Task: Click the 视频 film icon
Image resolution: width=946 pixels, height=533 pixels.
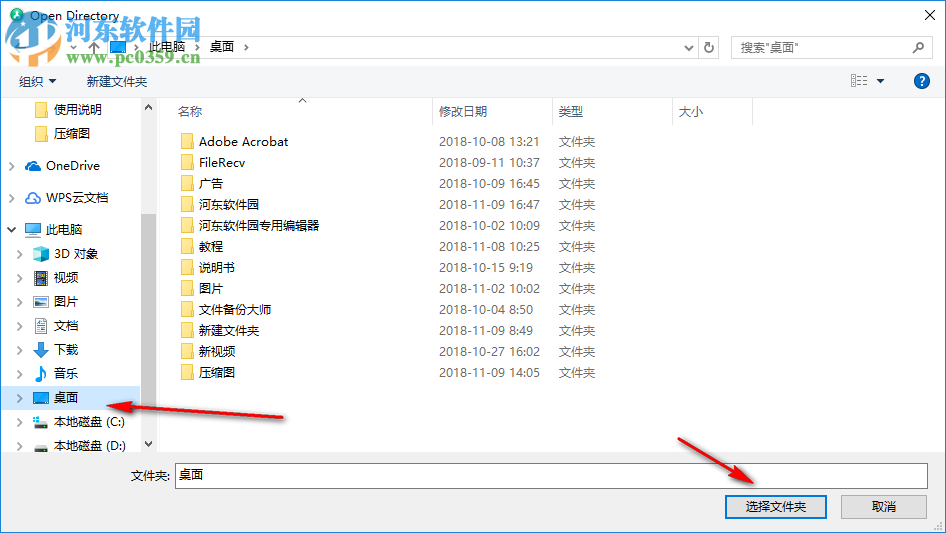Action: pos(40,278)
